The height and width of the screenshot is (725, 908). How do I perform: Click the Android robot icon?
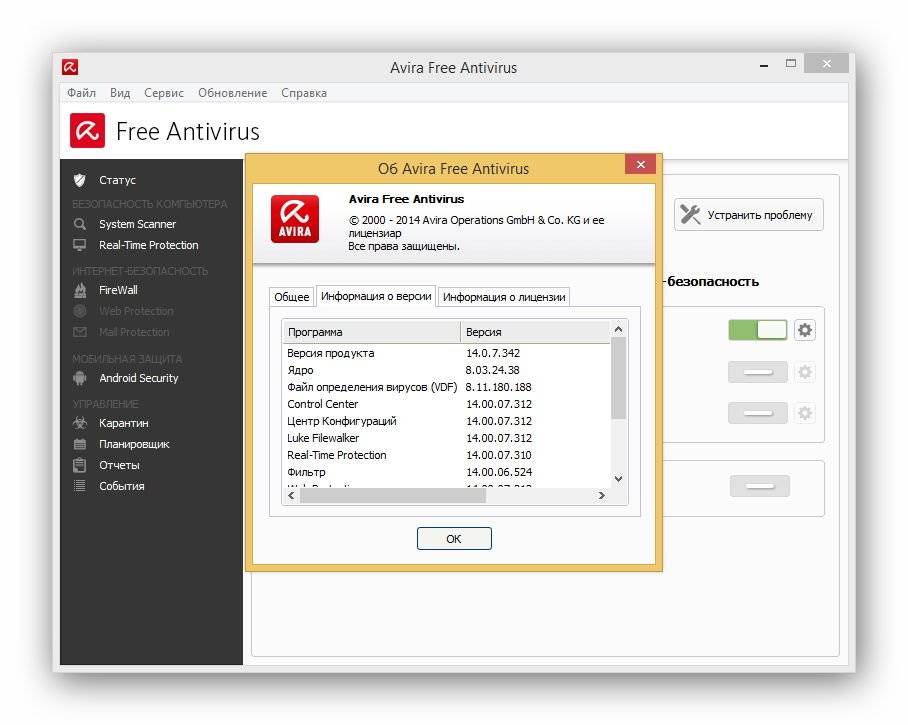pos(80,378)
